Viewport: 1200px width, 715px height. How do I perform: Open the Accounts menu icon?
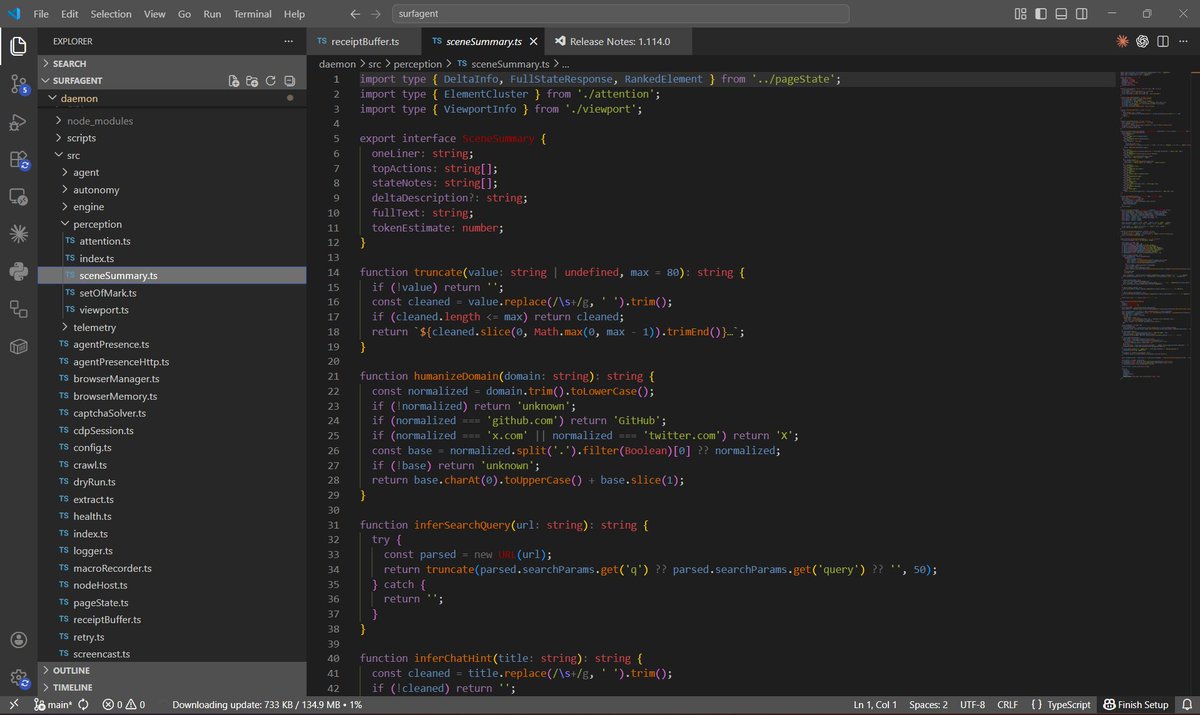click(18, 639)
